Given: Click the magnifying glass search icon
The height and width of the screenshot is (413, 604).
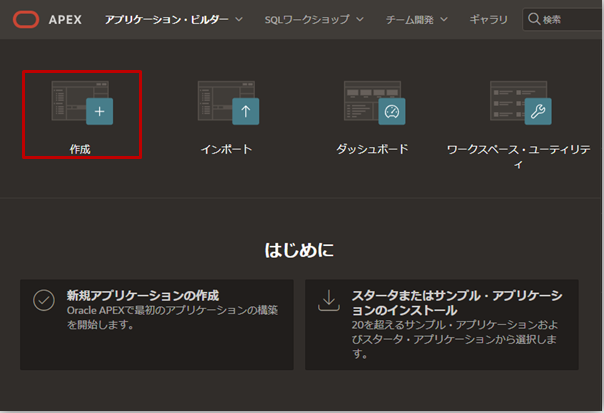Looking at the screenshot, I should click(534, 19).
